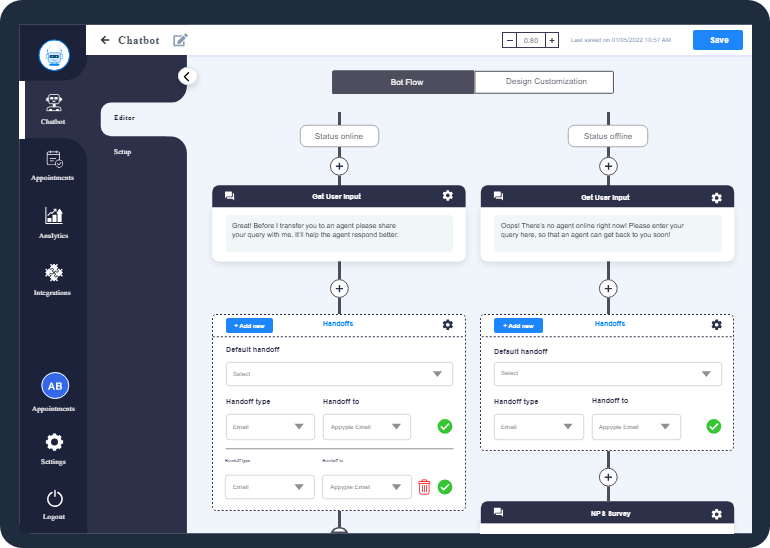The height and width of the screenshot is (548, 770).
Task: Click the 'Oops! There's no agent online' message
Action: click(608, 233)
